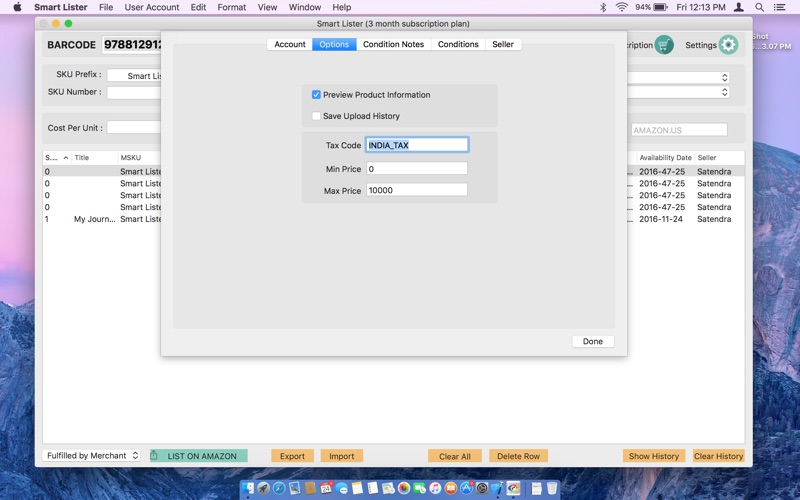Enable Save Upload History checkbox
Viewport: 800px width, 500px height.
tap(316, 116)
